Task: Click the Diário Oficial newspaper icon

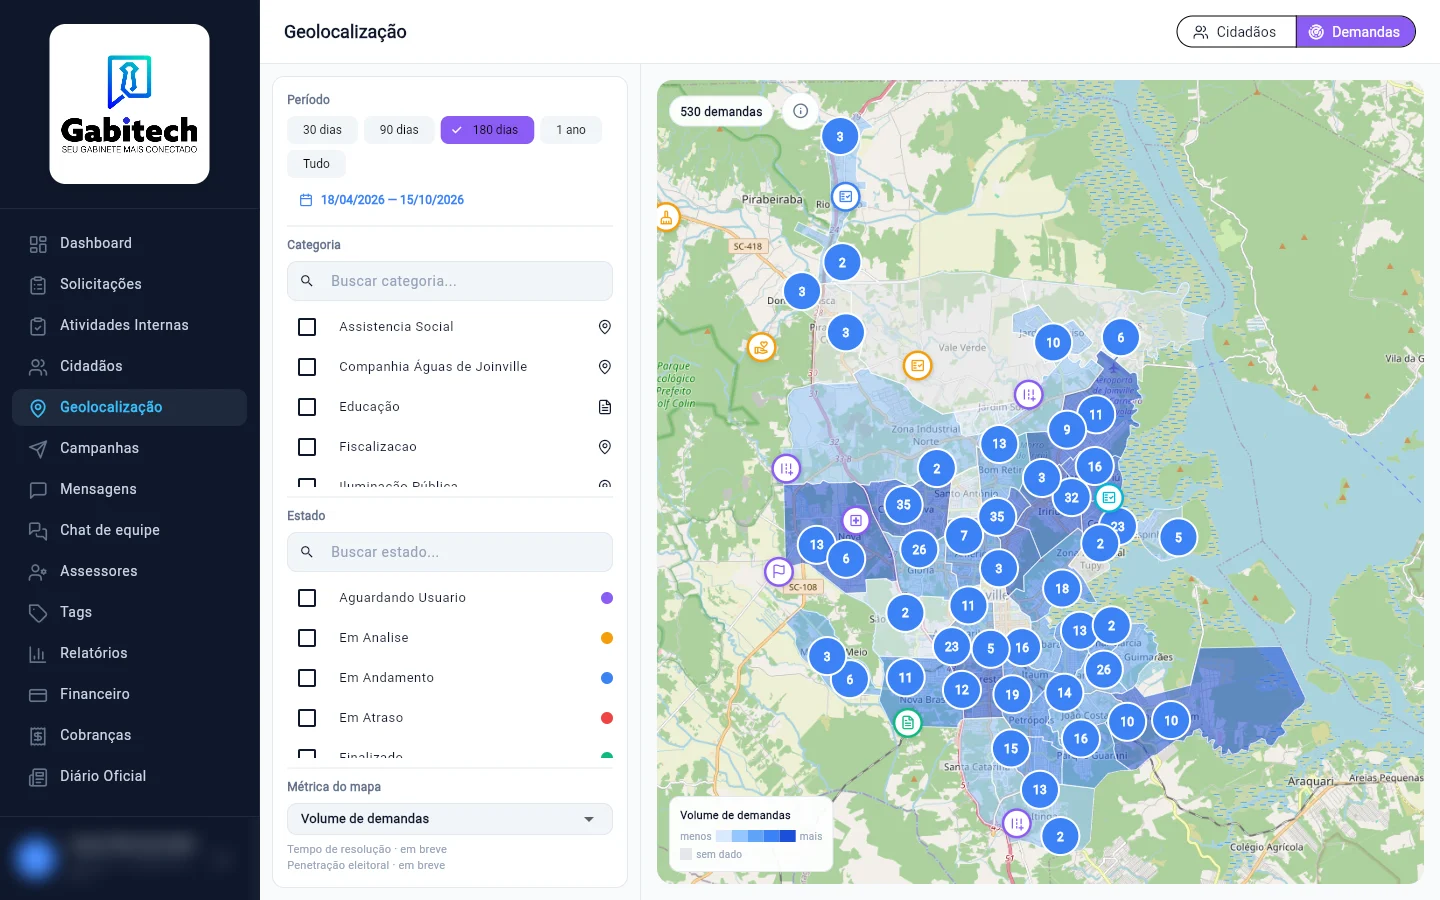Action: tap(38, 777)
